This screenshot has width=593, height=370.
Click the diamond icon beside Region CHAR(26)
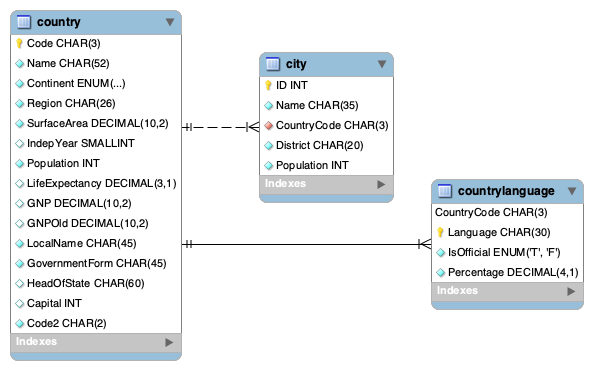point(20,104)
